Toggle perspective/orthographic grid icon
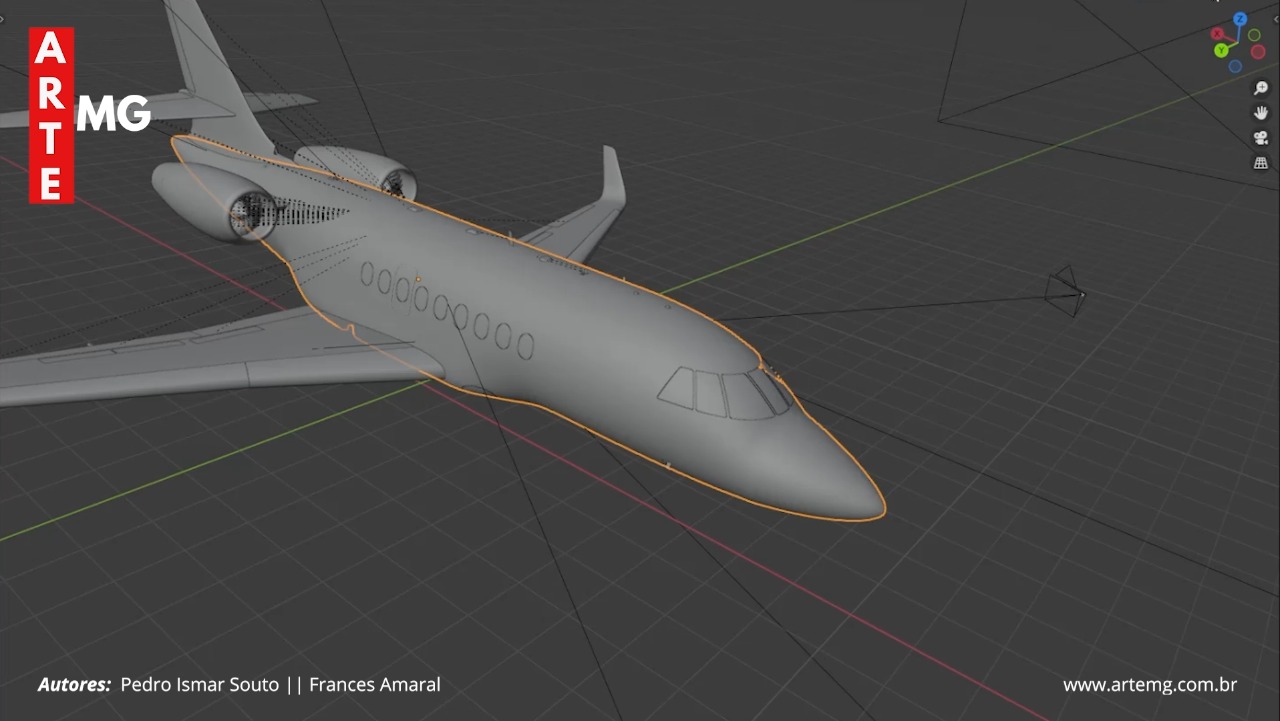Screen dimensions: 1280x721 (x=1261, y=163)
